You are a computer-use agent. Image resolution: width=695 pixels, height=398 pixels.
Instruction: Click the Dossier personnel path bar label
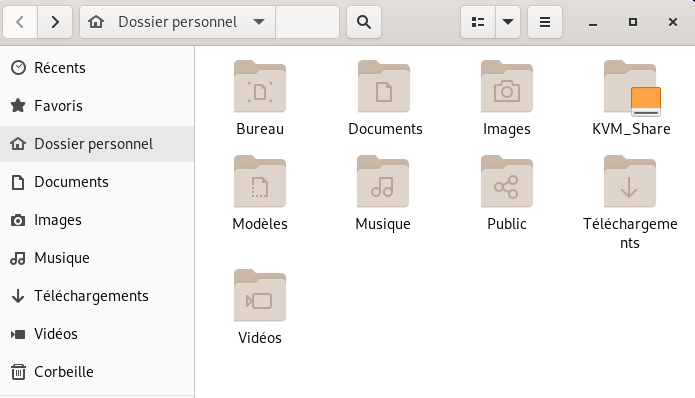point(178,22)
